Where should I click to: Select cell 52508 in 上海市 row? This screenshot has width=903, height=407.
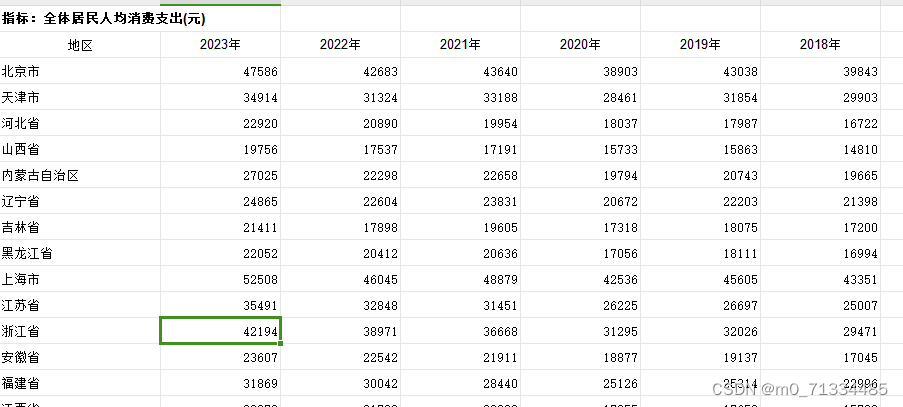click(221, 279)
